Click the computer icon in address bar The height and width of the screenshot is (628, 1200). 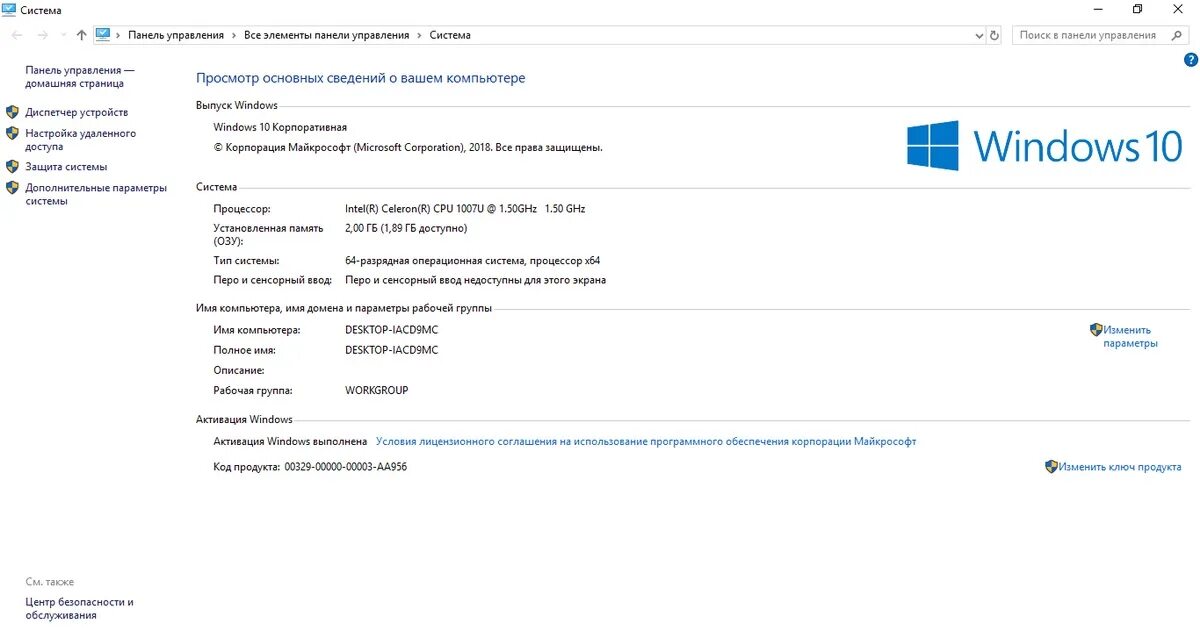coord(102,35)
